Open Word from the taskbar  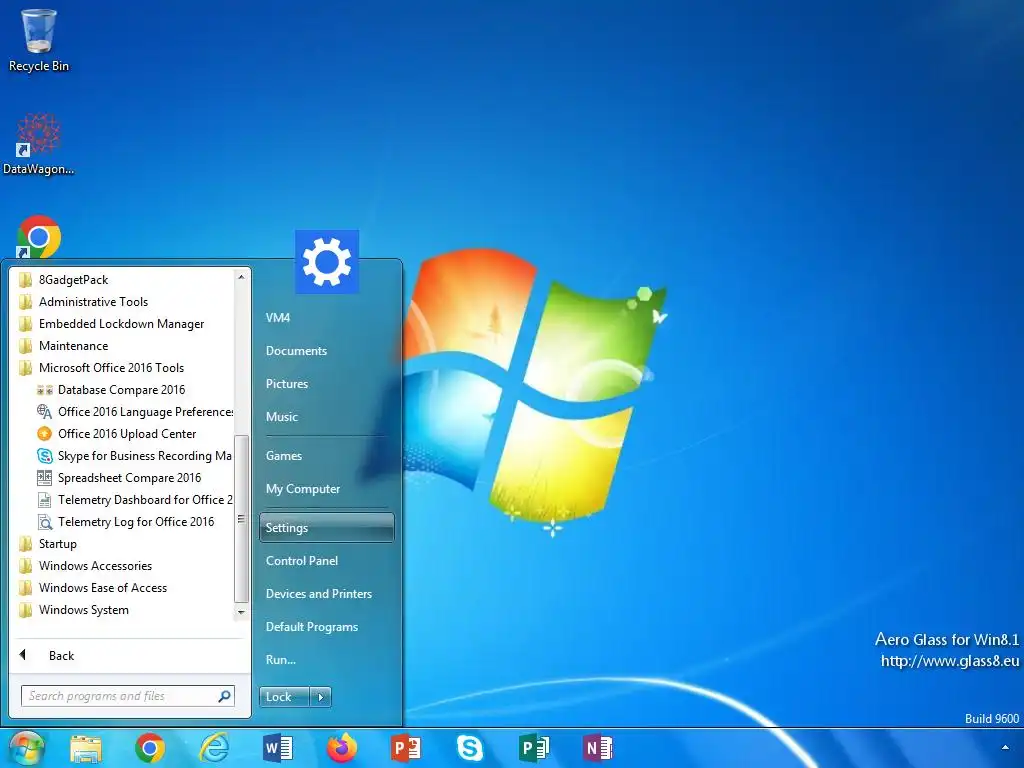pos(278,748)
